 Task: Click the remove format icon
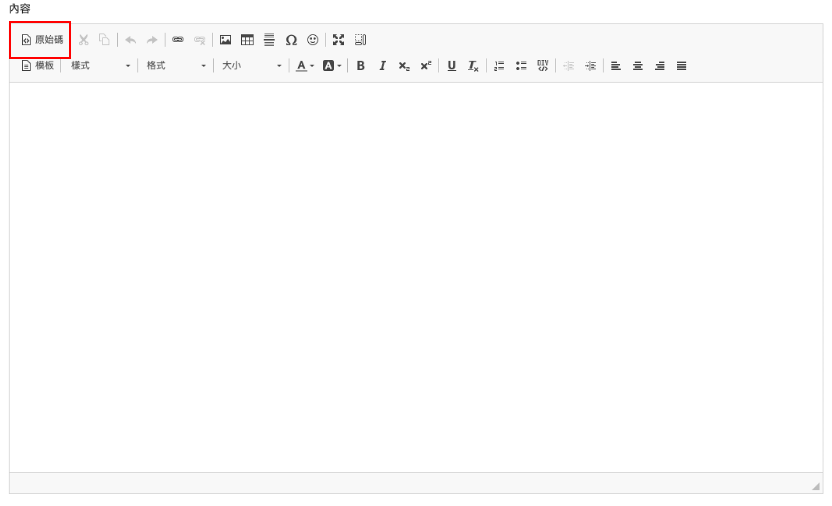473,66
